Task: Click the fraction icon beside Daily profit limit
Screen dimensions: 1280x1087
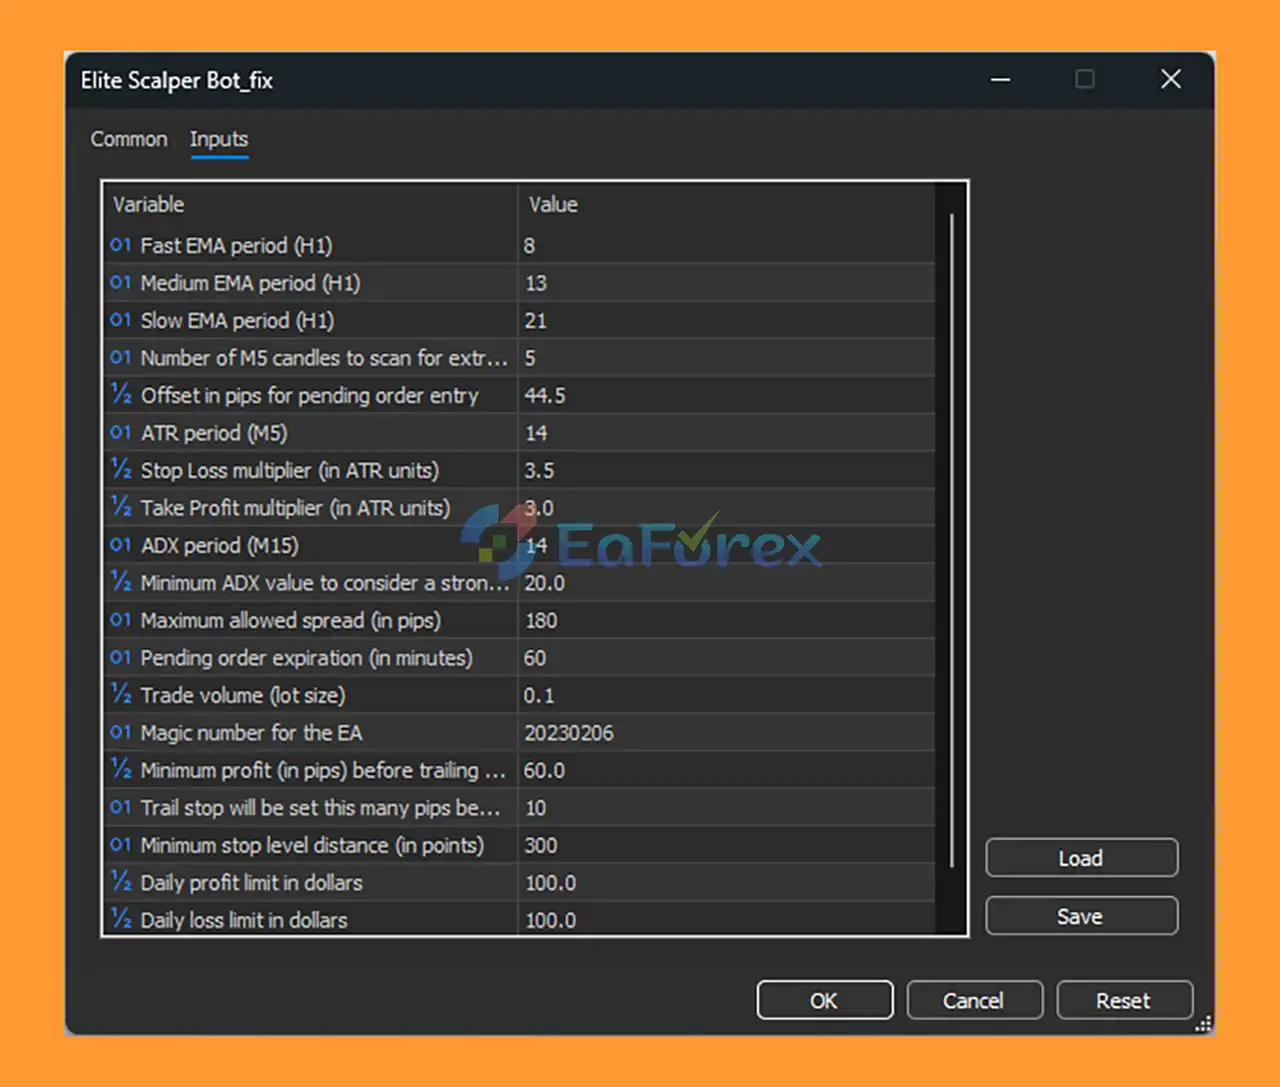Action: (x=121, y=883)
